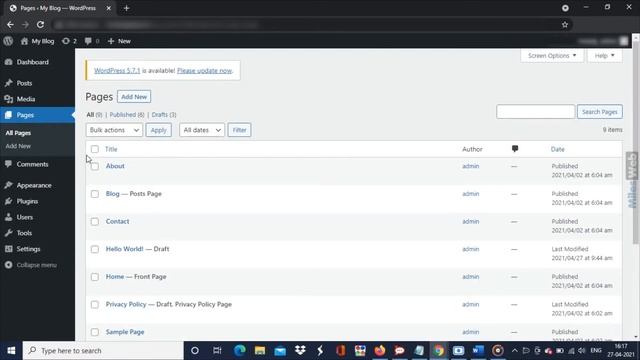Filter list by Published pages

tap(127, 115)
